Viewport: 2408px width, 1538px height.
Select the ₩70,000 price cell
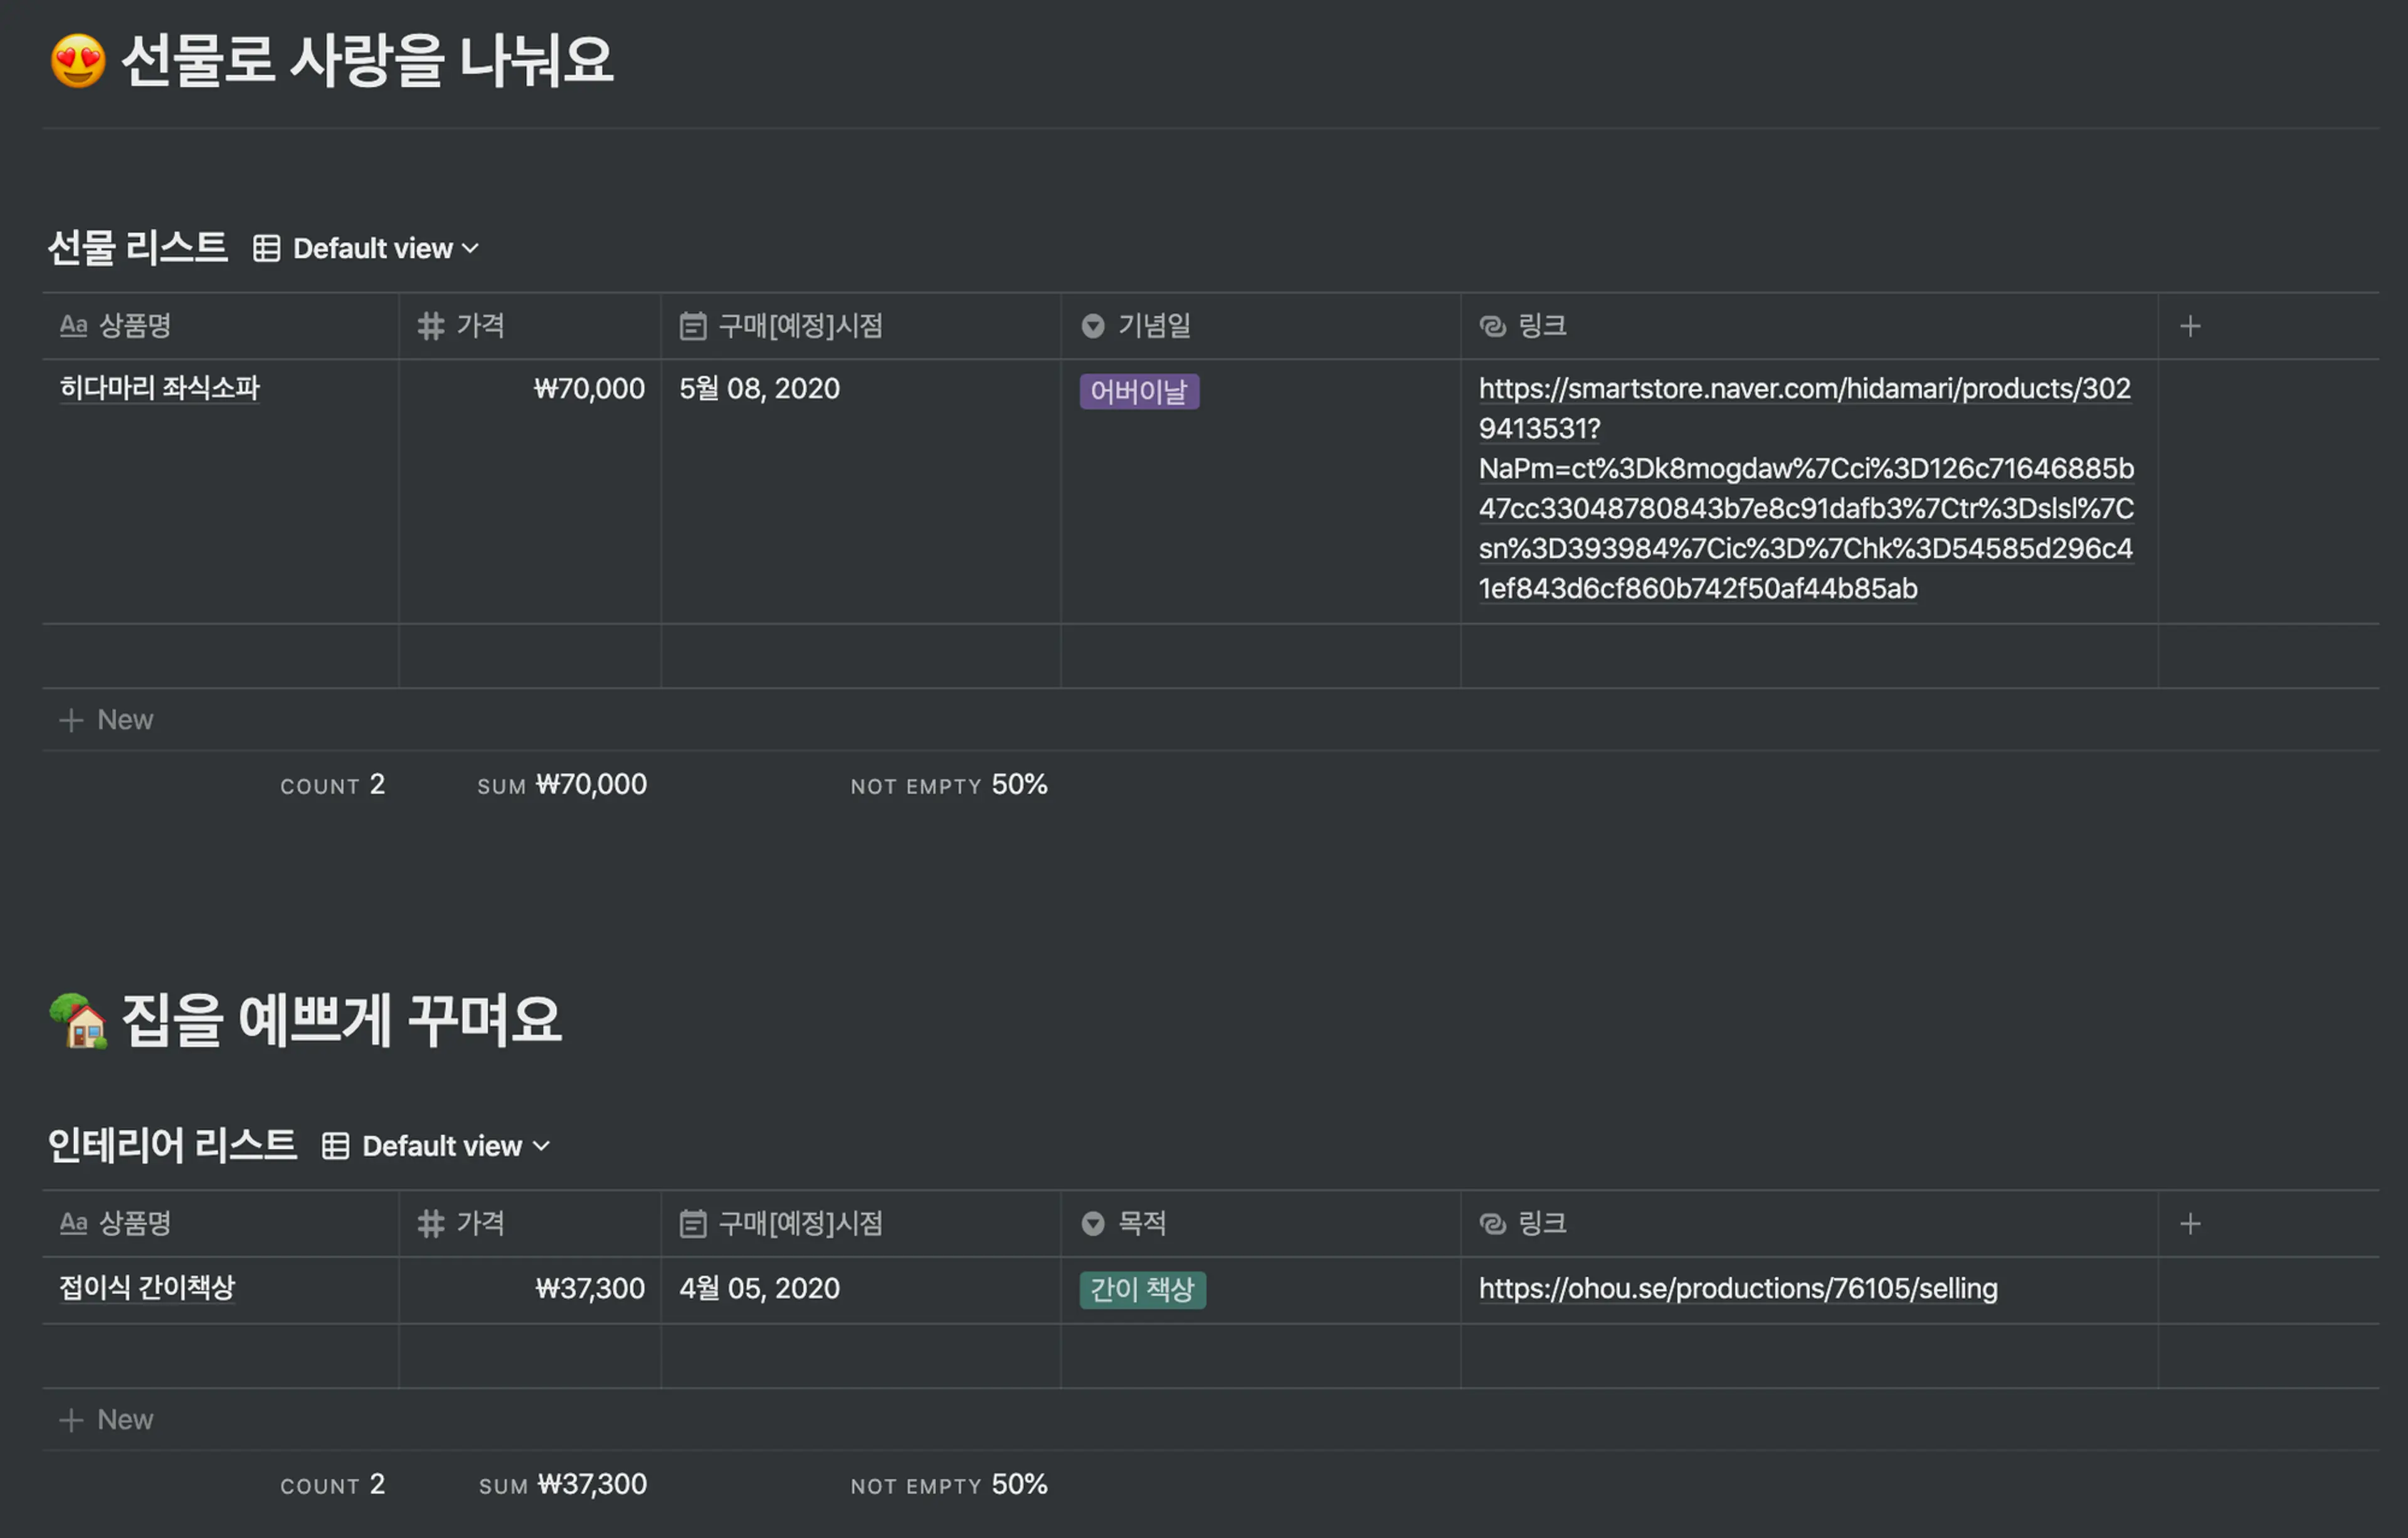[x=530, y=491]
